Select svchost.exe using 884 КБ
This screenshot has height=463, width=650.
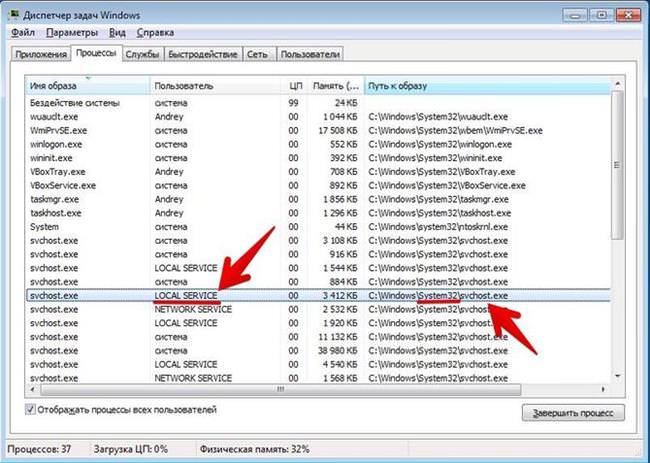318,282
